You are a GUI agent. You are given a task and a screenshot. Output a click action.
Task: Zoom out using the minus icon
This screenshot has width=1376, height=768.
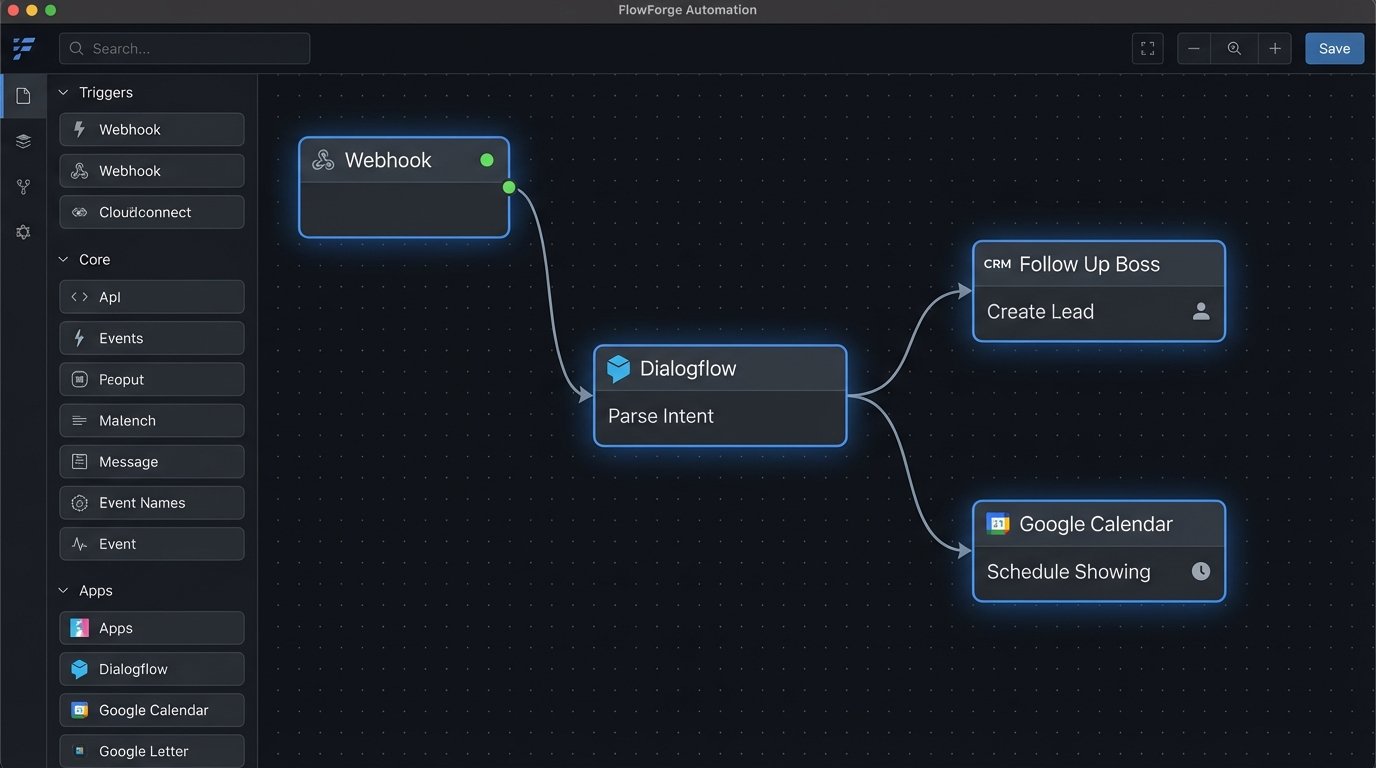[1194, 48]
